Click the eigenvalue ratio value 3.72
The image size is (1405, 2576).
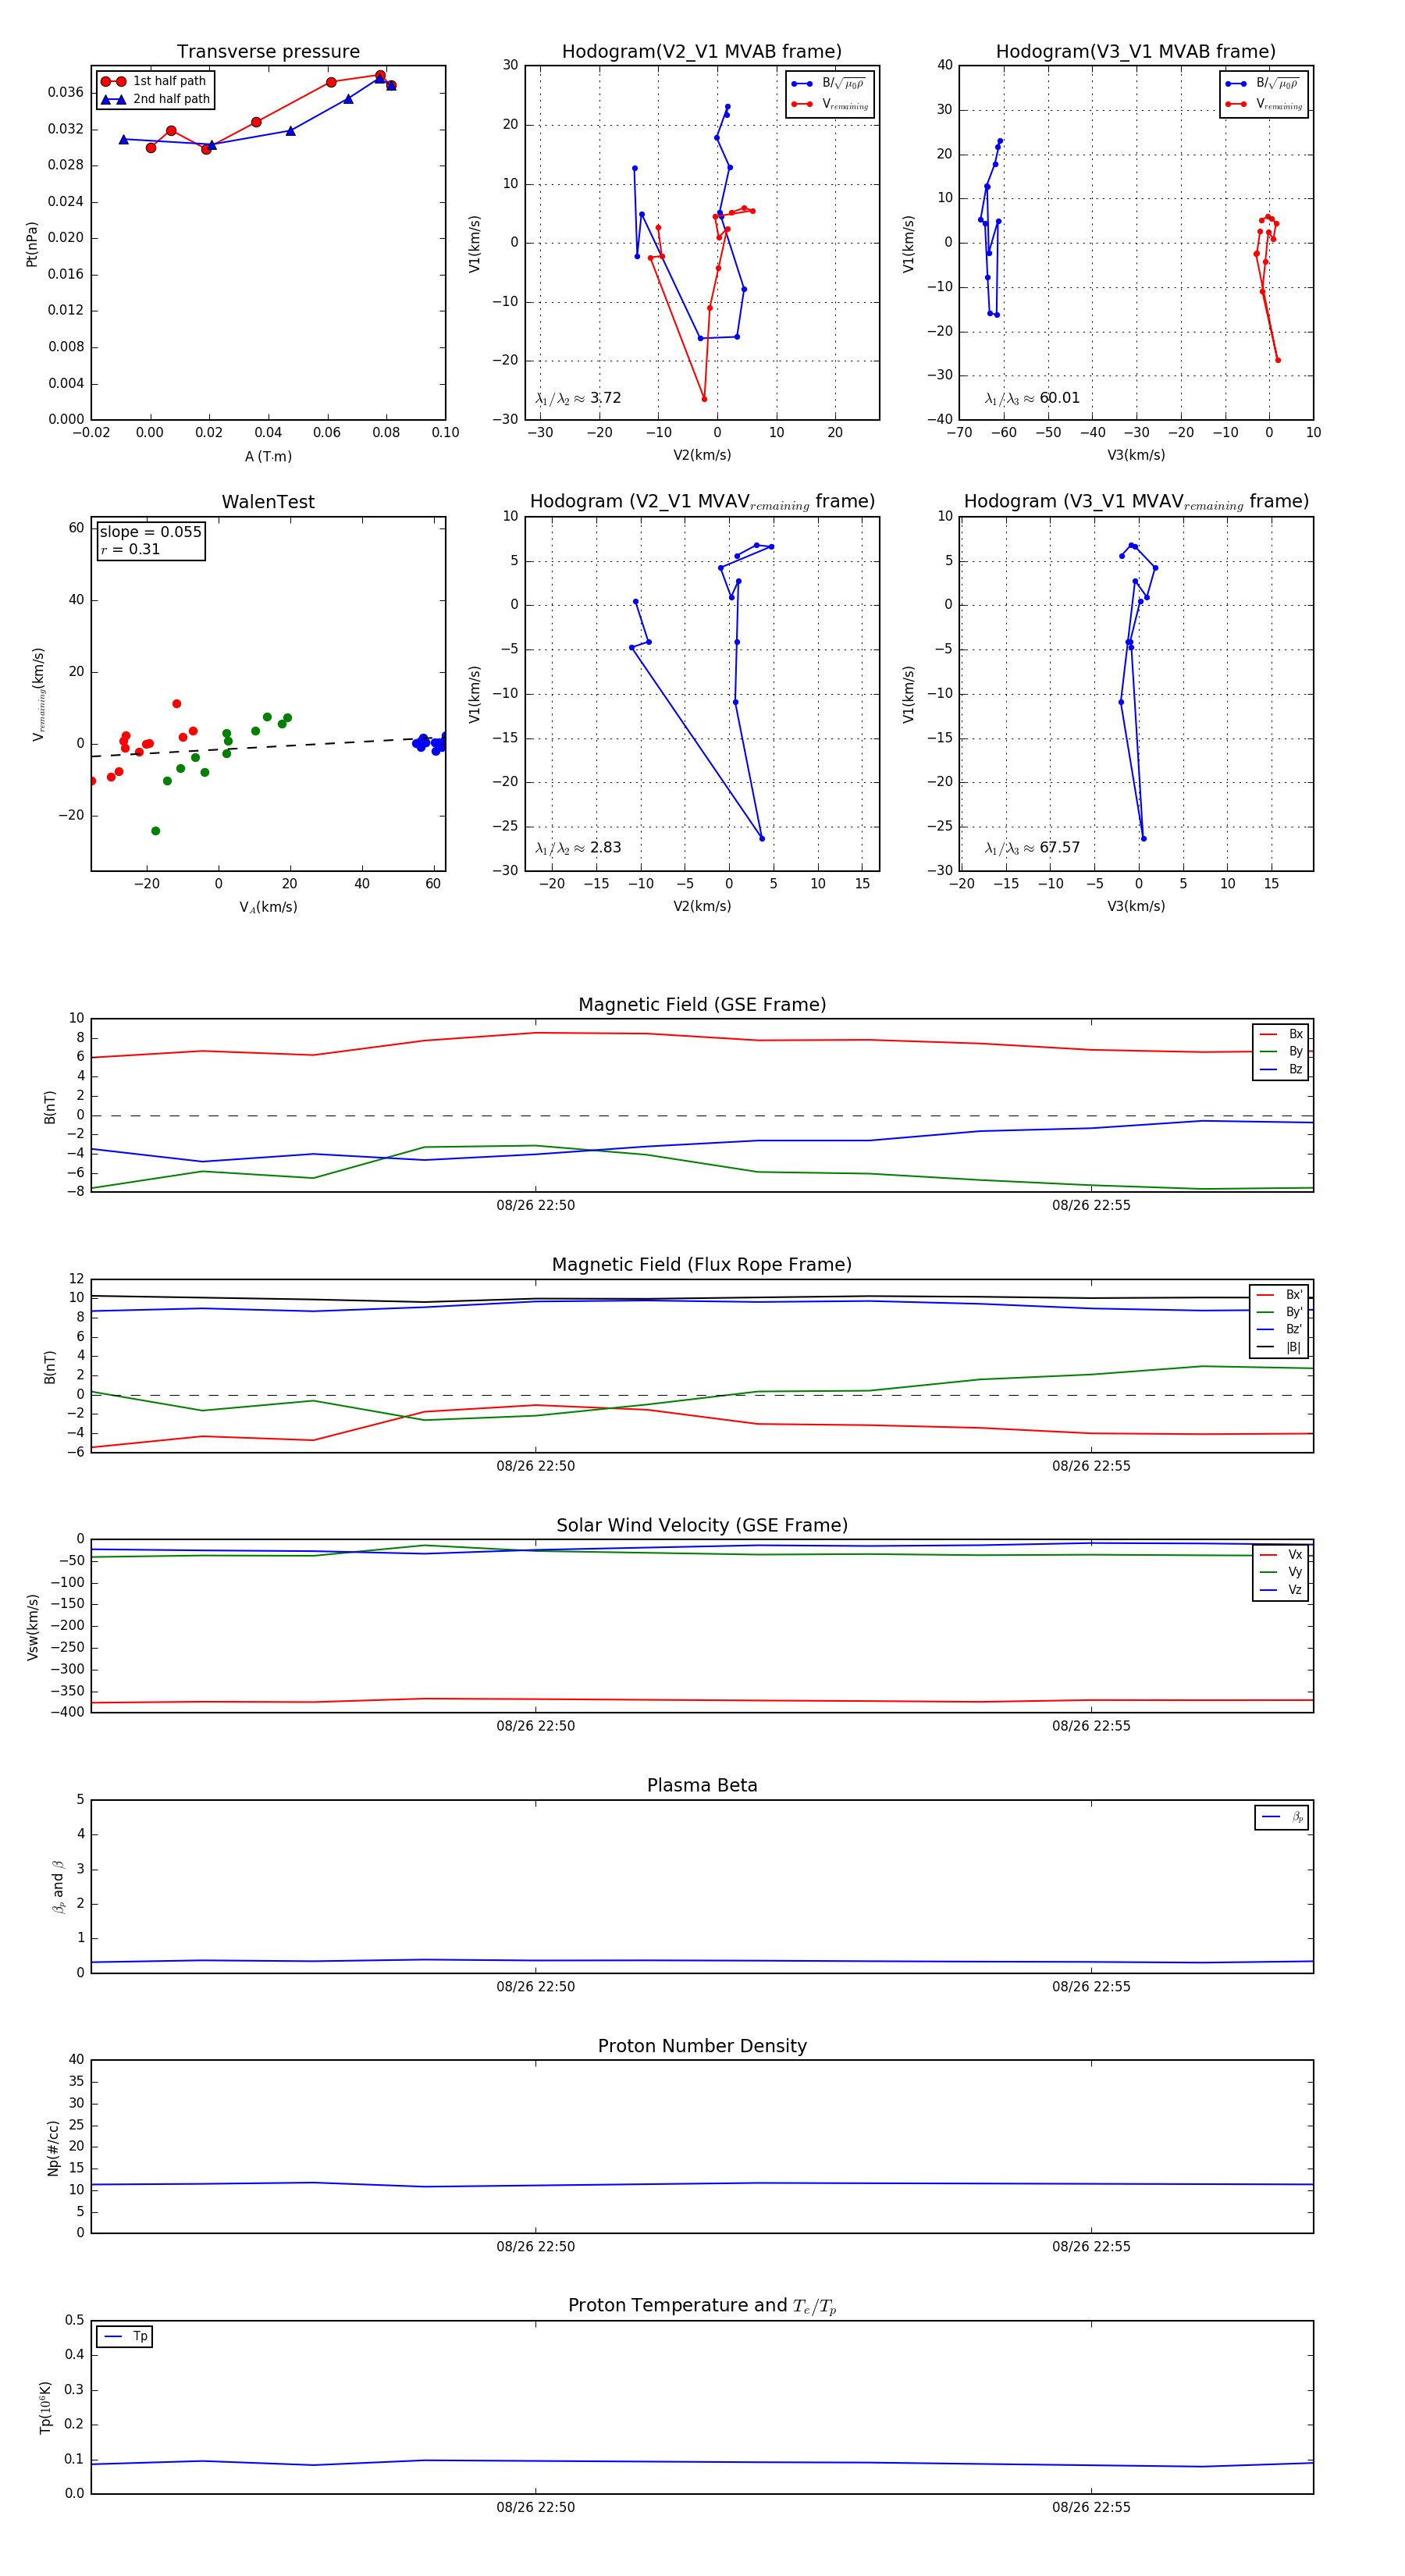click(606, 398)
